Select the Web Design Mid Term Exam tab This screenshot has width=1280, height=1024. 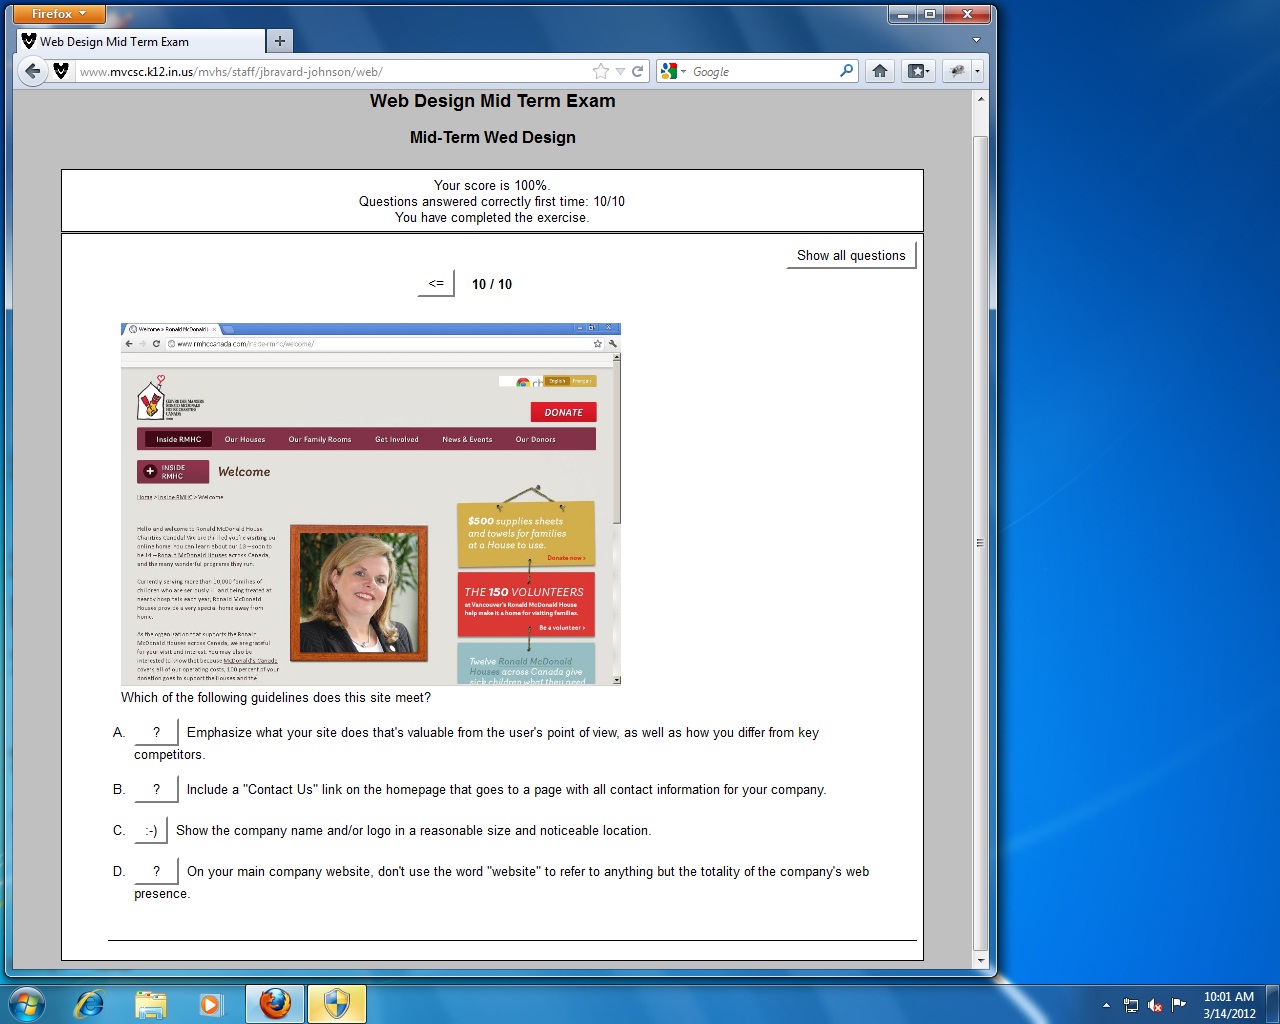[x=140, y=41]
